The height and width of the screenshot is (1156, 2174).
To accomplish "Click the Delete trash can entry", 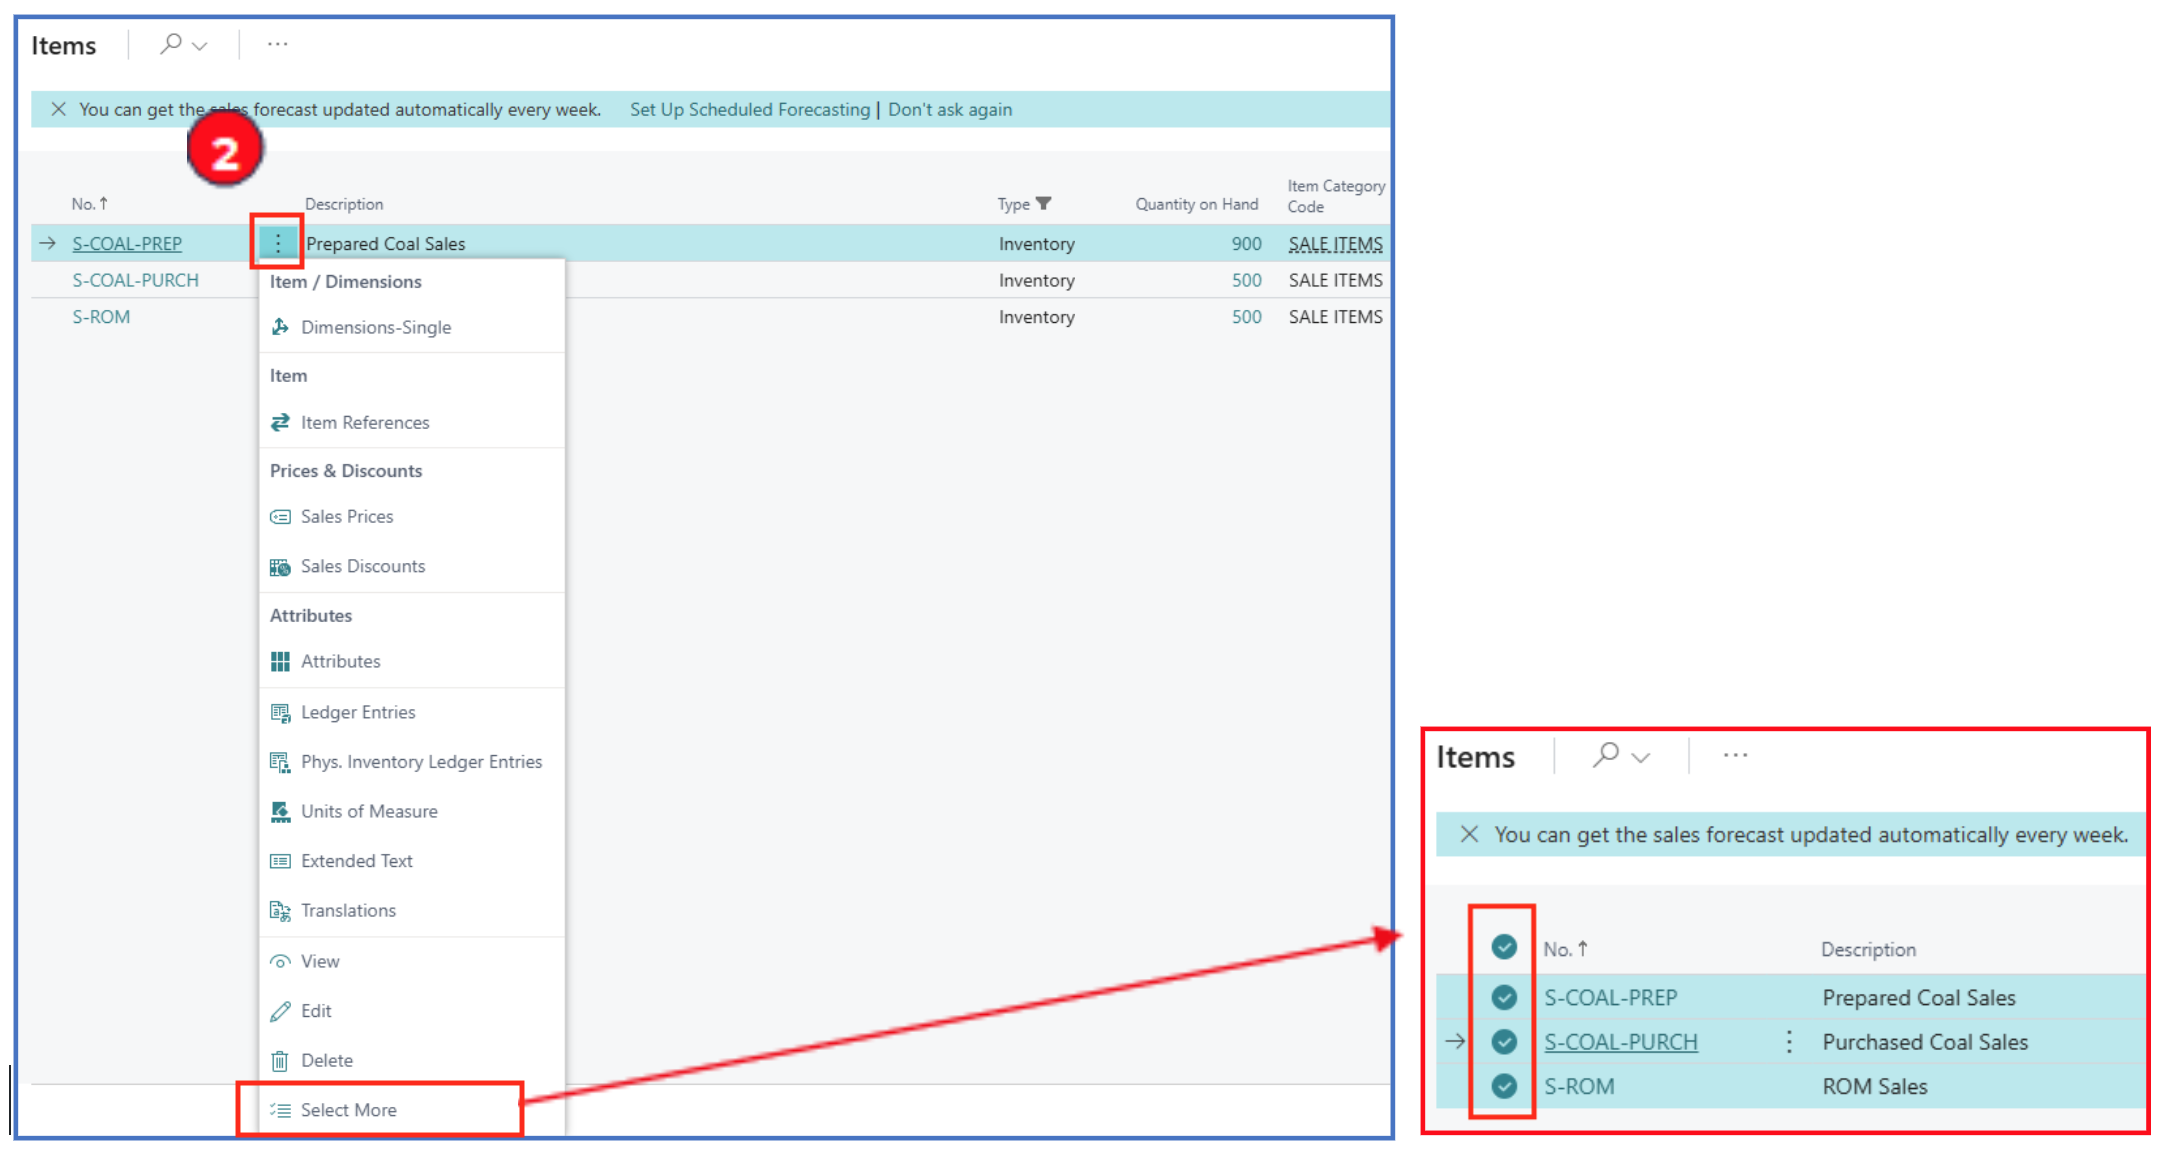I will 326,1060.
